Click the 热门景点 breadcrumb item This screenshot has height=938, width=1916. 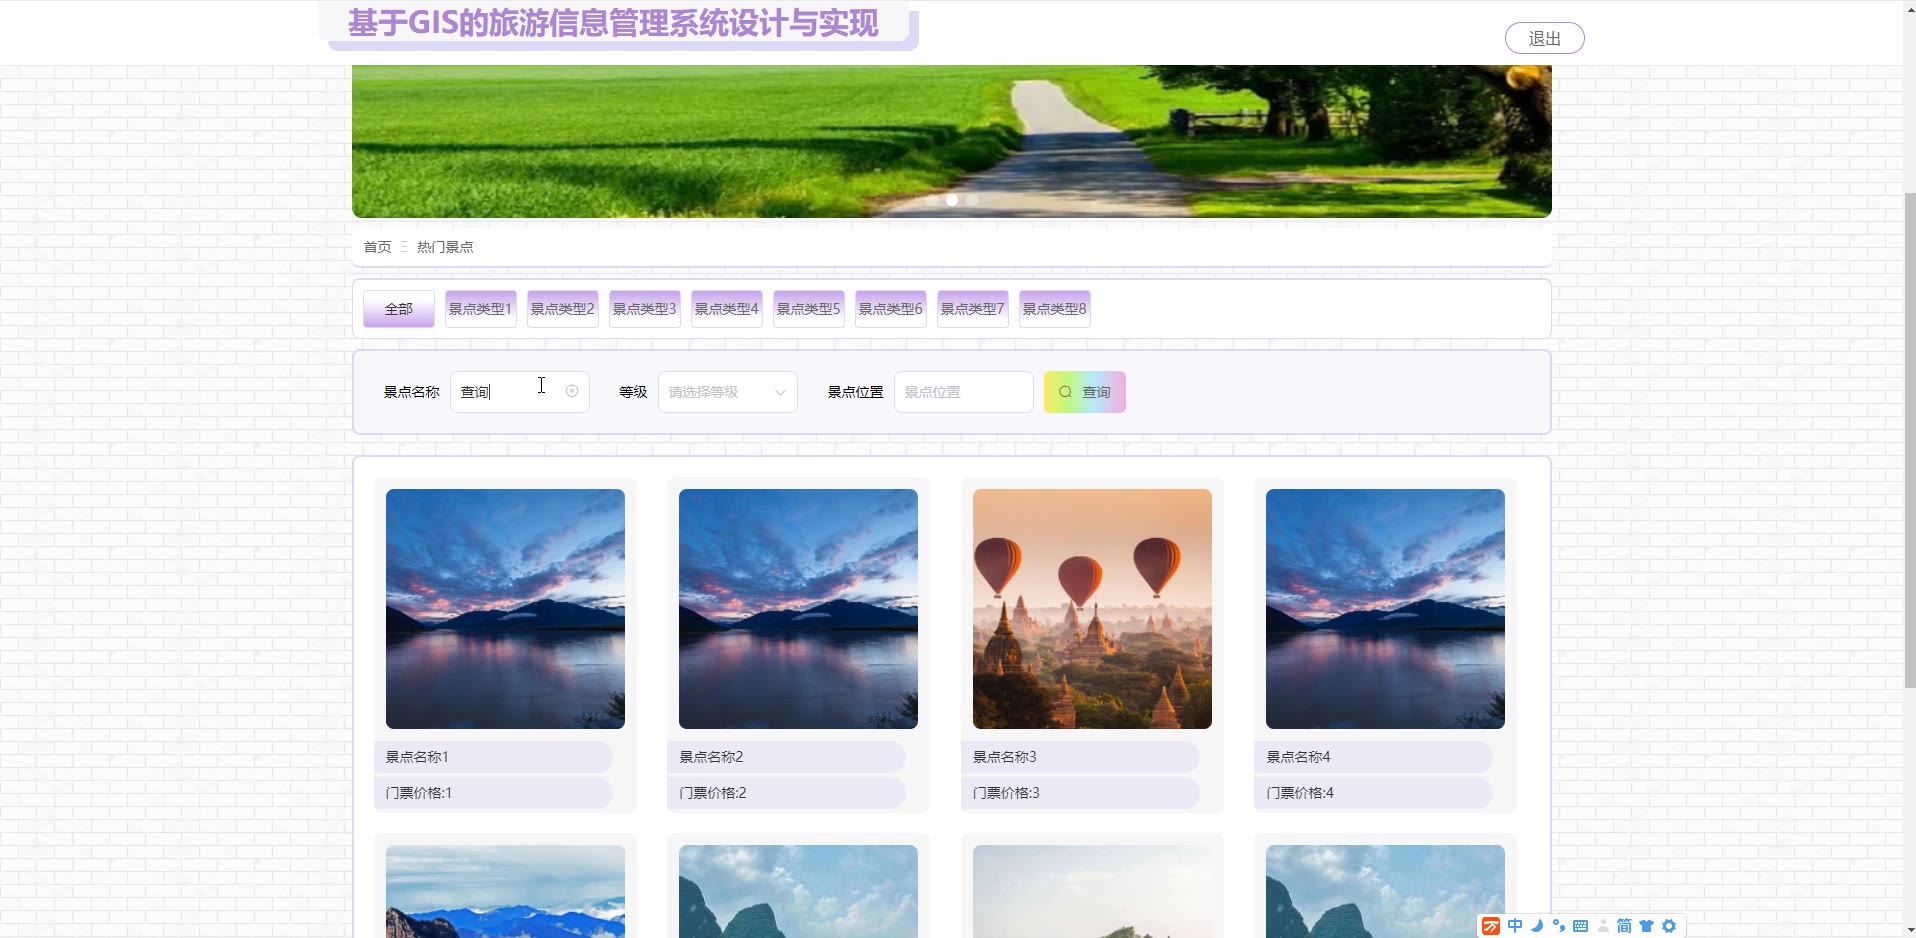coord(445,247)
